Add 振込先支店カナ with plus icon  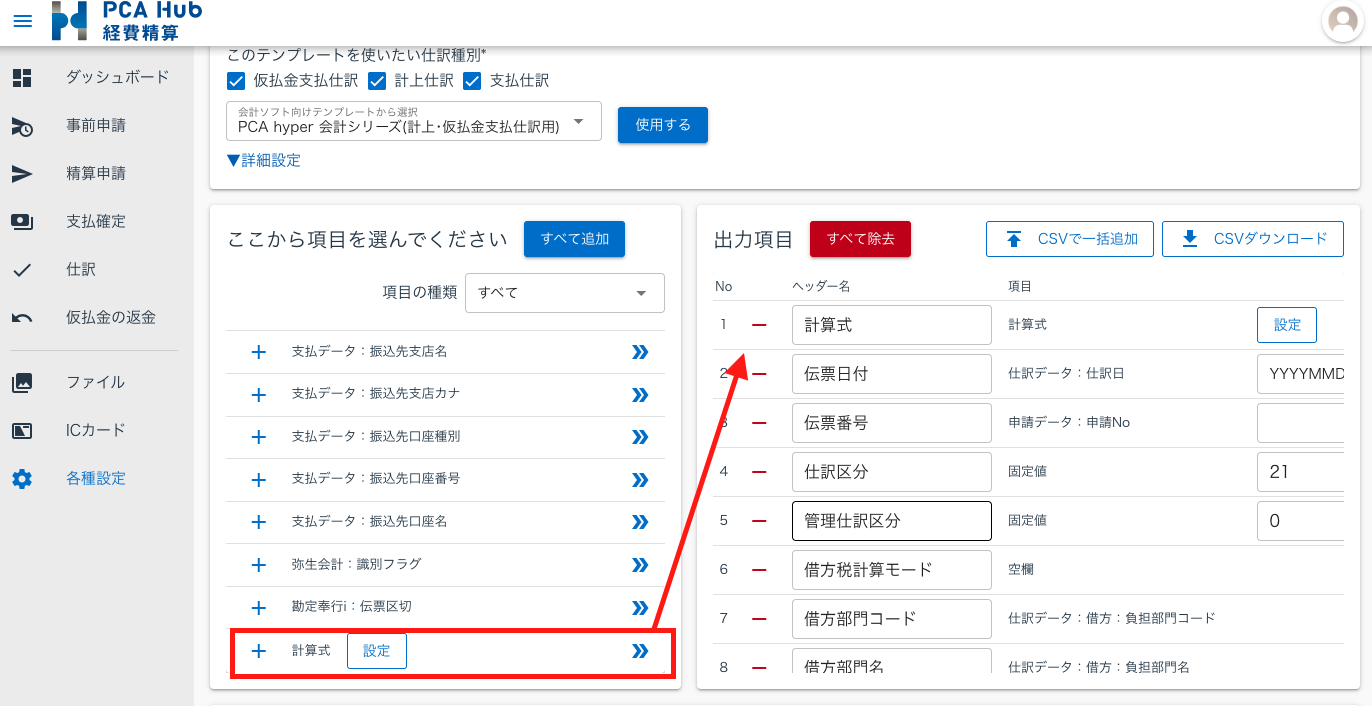[258, 394]
